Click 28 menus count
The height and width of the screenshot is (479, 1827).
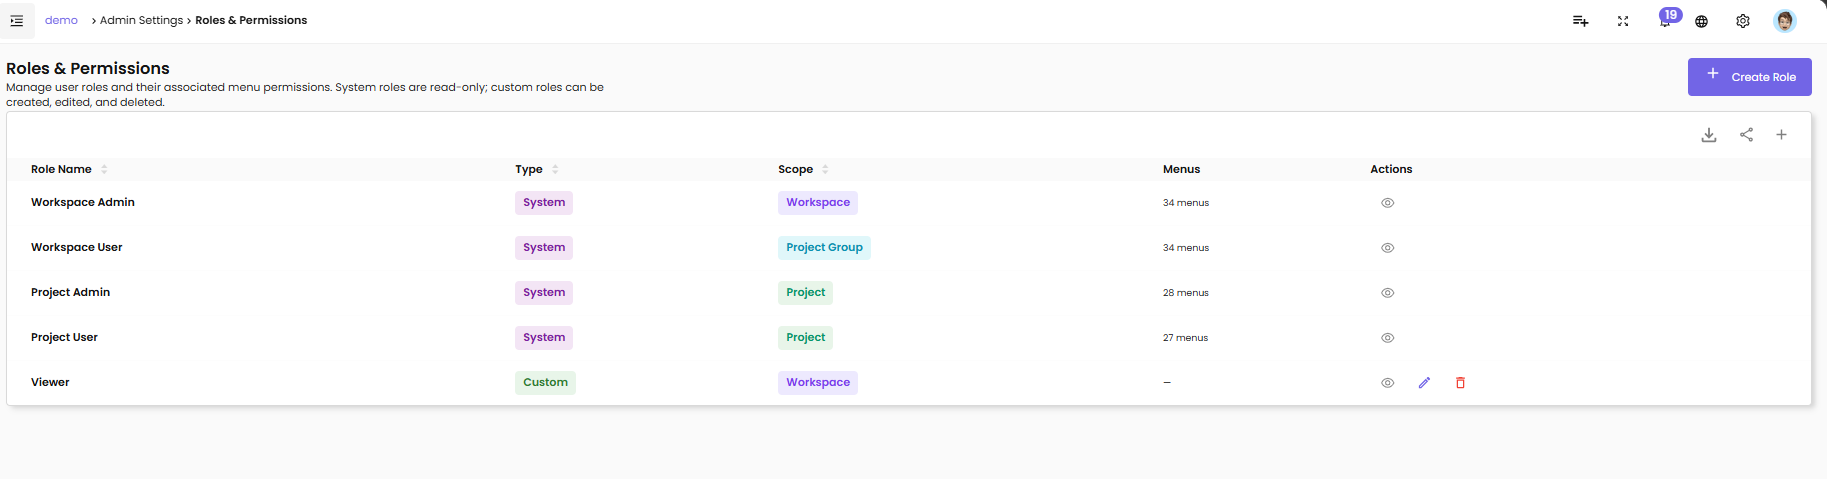point(1186,293)
